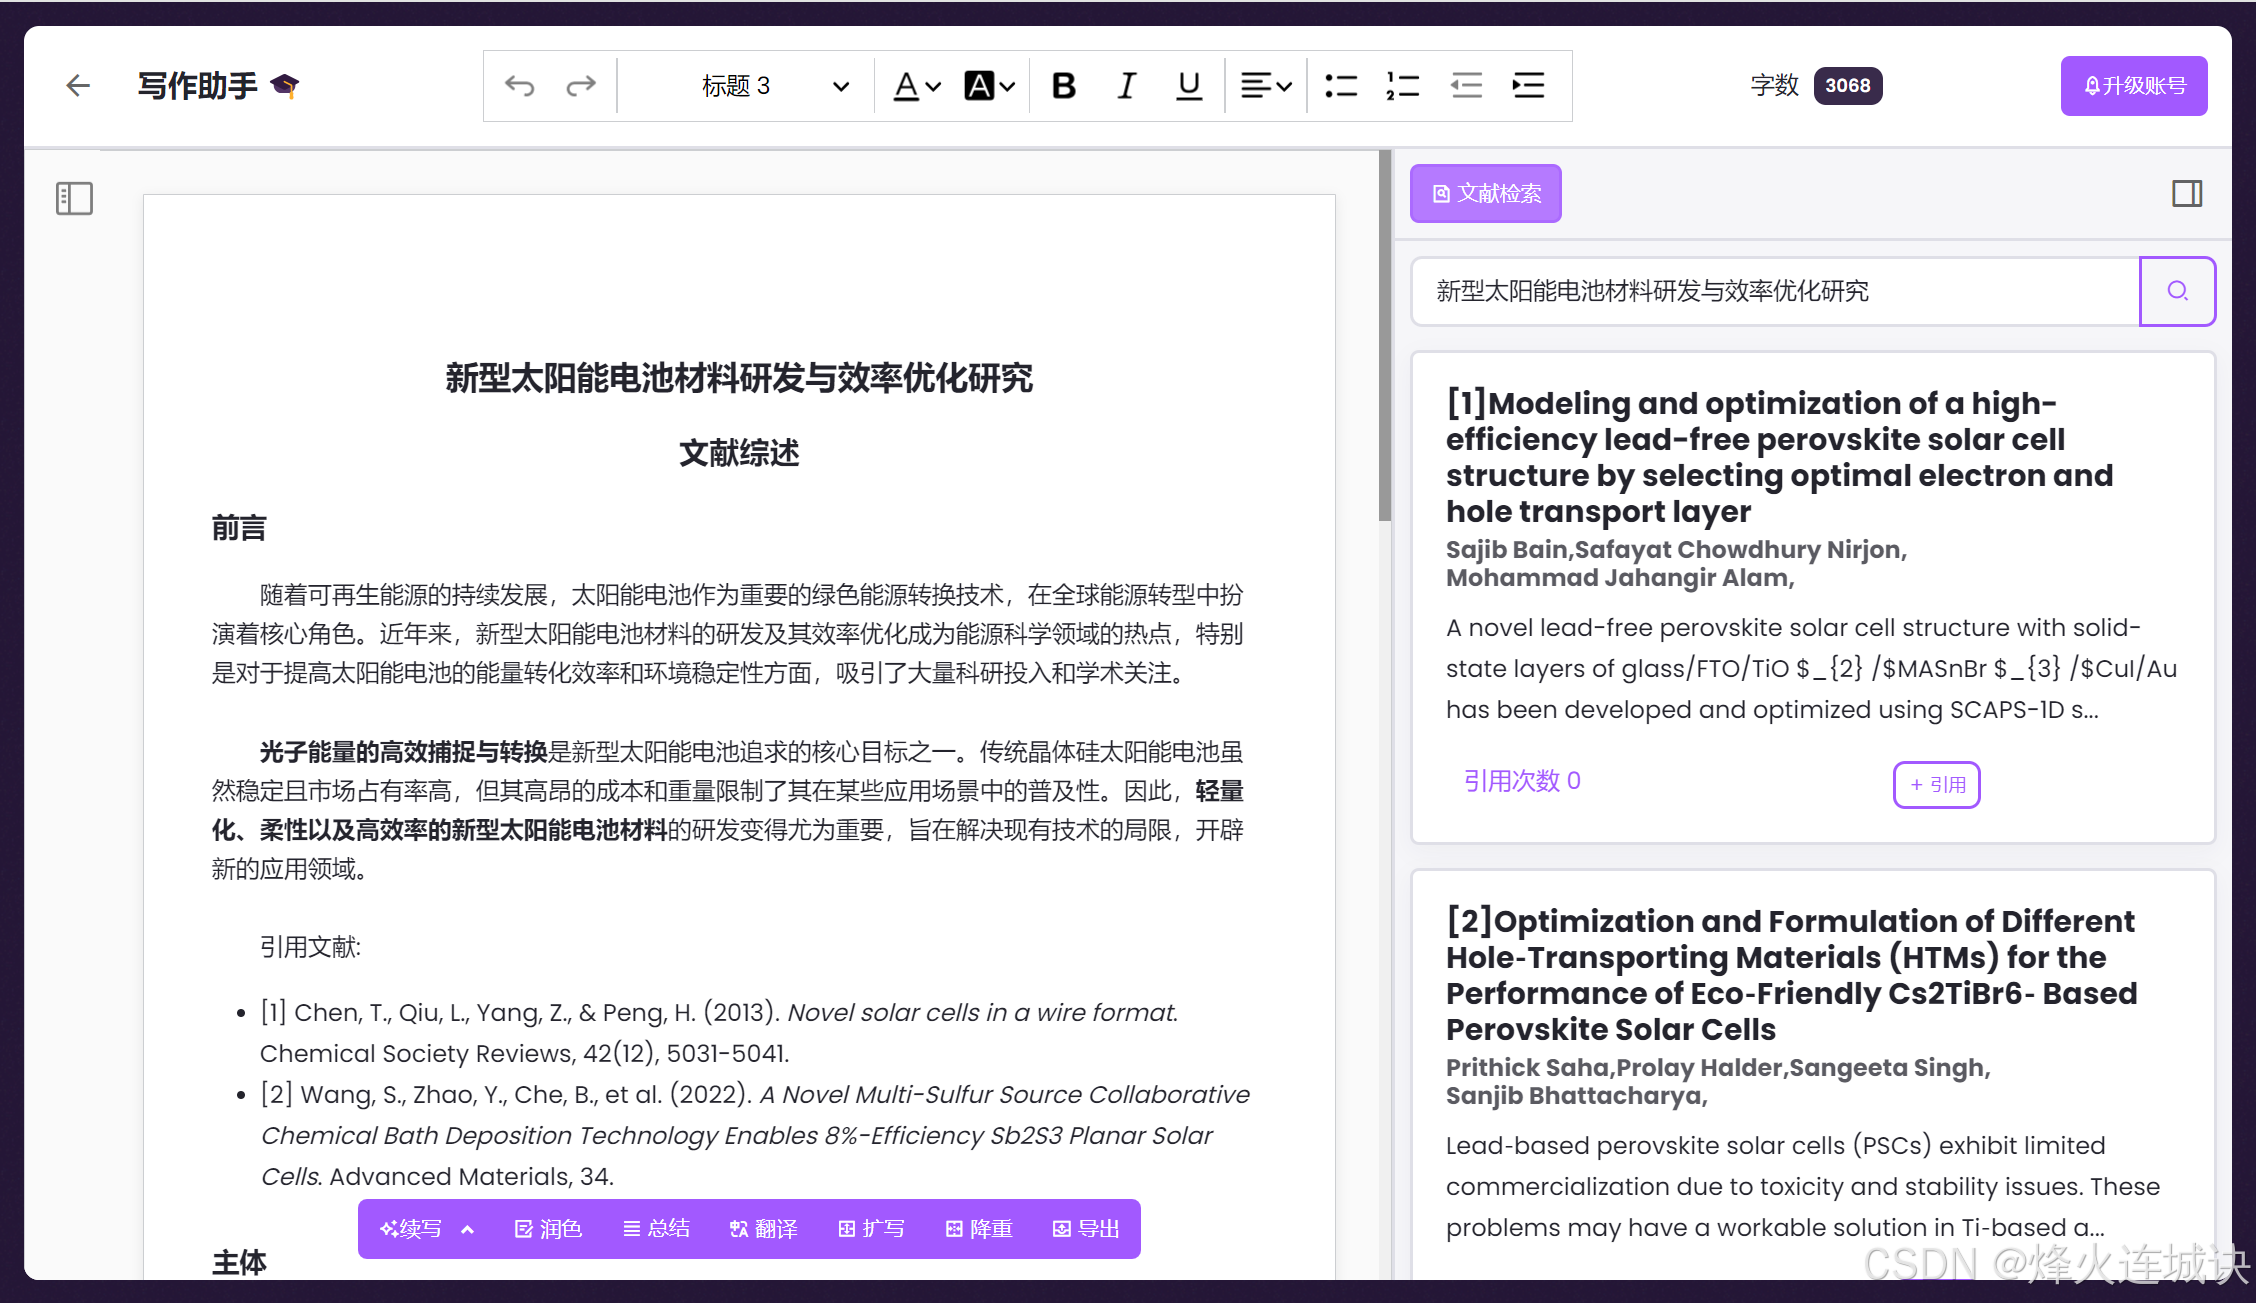Image resolution: width=2256 pixels, height=1303 pixels.
Task: Expand the 续写 options arrow
Action: click(467, 1229)
